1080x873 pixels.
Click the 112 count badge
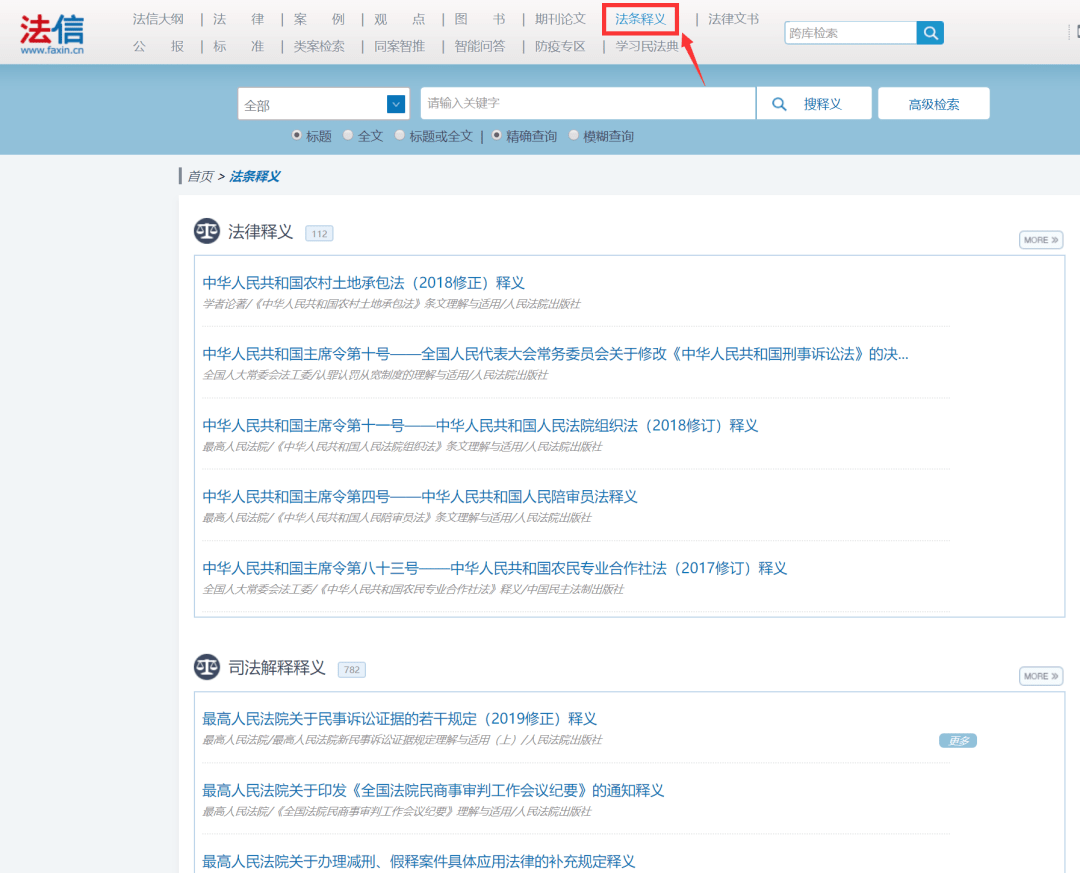click(319, 234)
